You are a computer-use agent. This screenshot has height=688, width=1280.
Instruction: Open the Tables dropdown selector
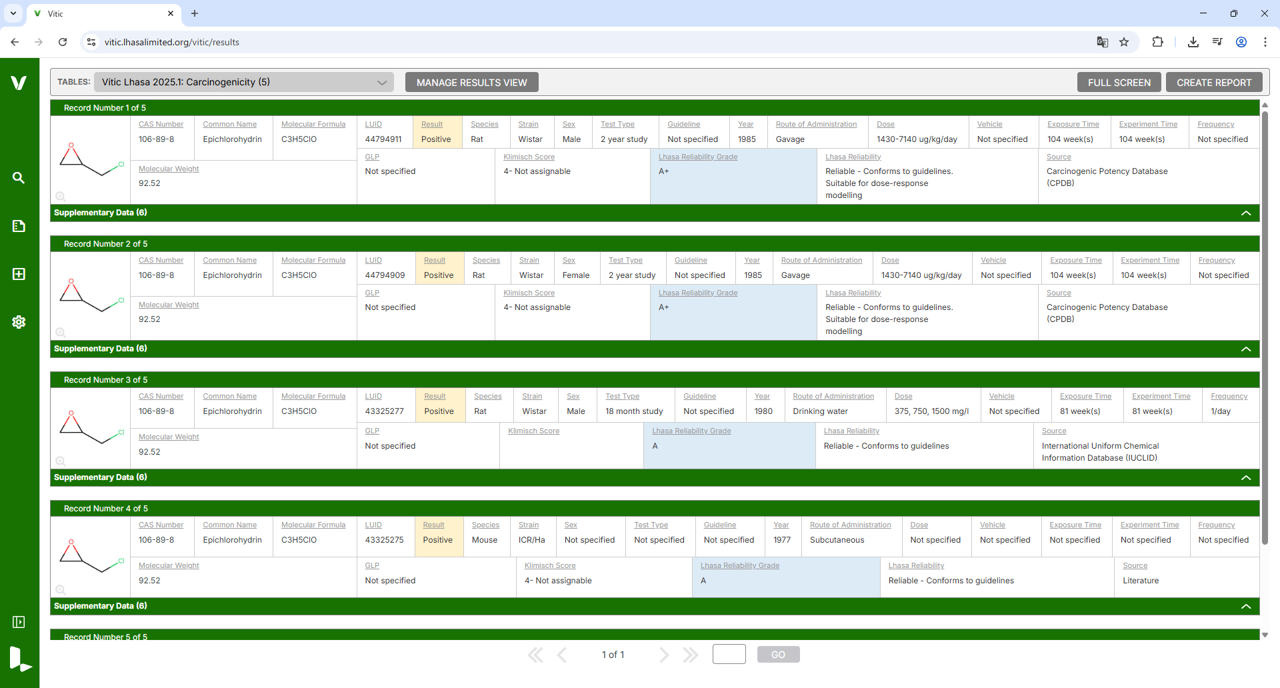tap(244, 82)
